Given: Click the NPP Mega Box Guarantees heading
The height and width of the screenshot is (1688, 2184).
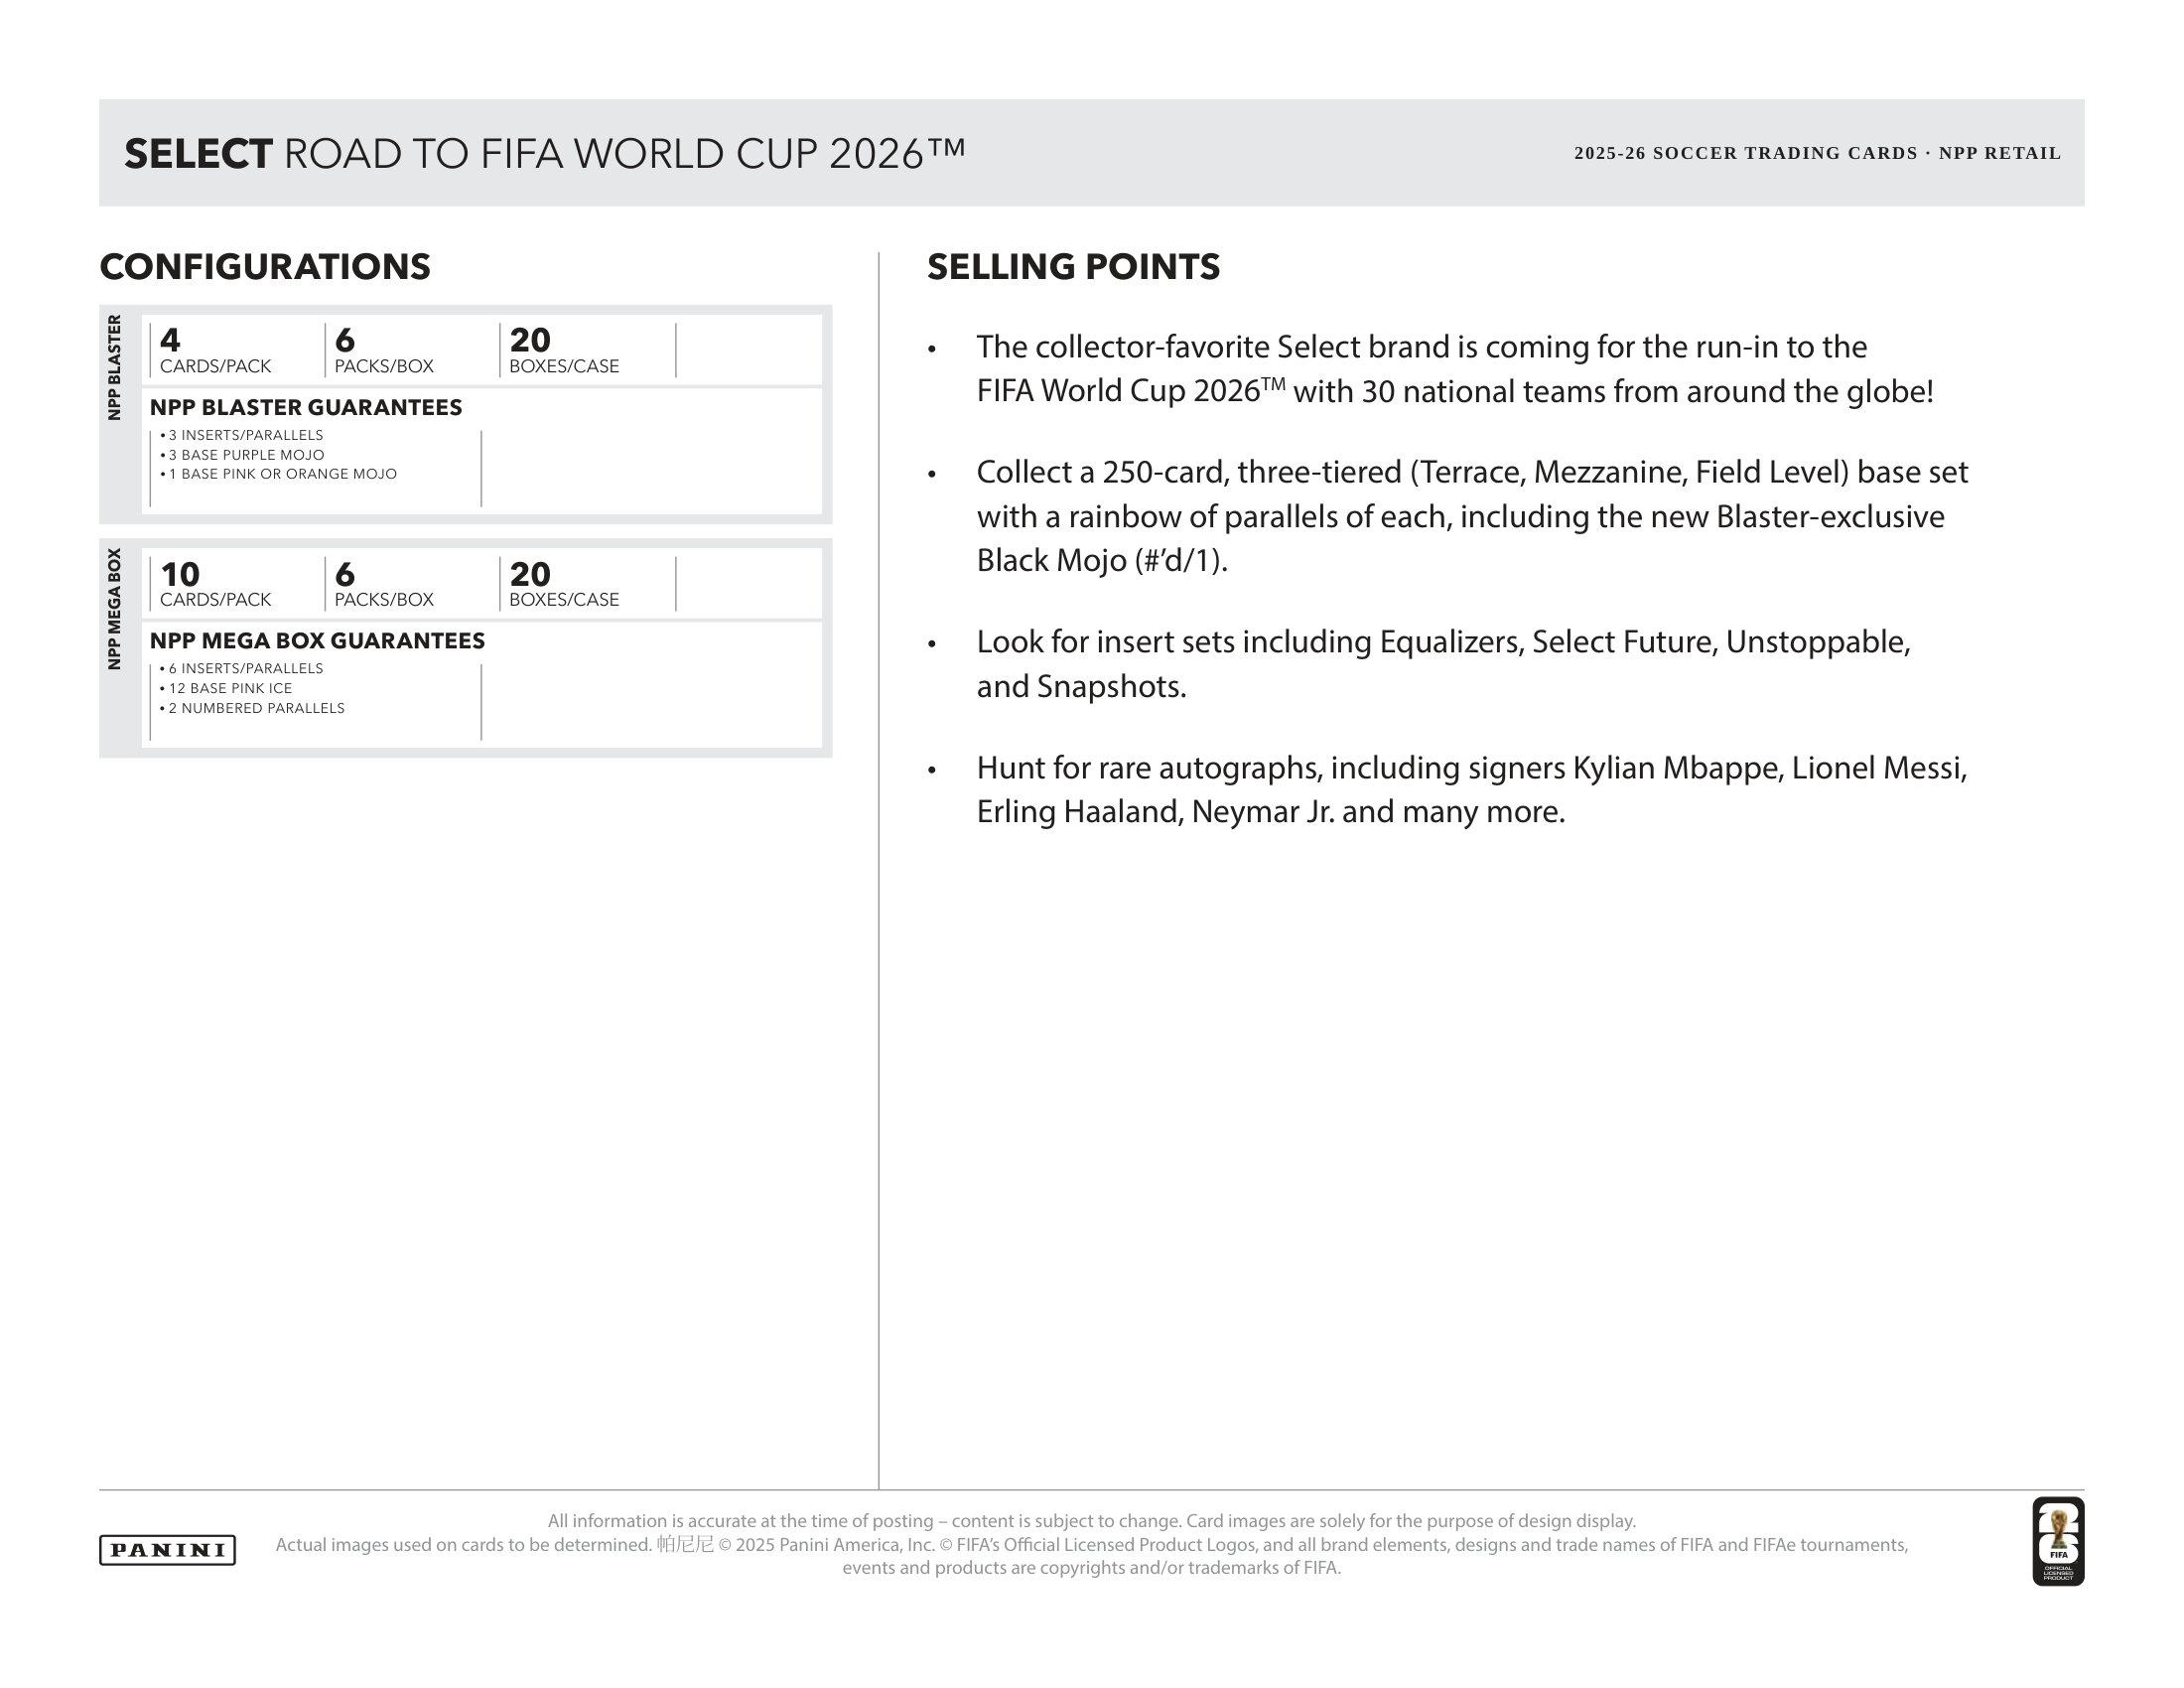Looking at the screenshot, I should tap(317, 641).
